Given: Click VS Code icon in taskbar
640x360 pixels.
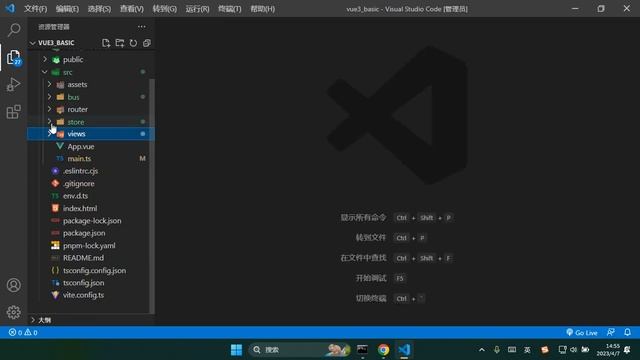Looking at the screenshot, I should tap(404, 350).
